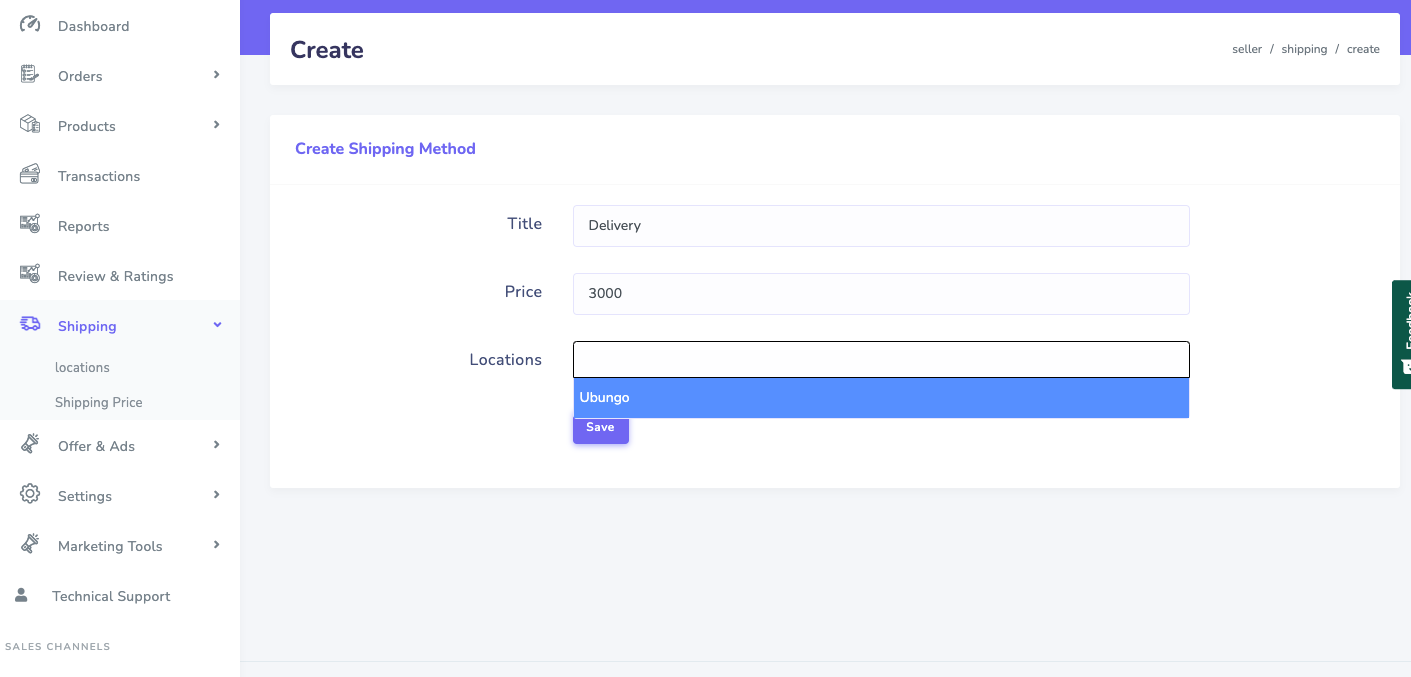Click the Offer & Ads megaphone icon

coord(30,445)
